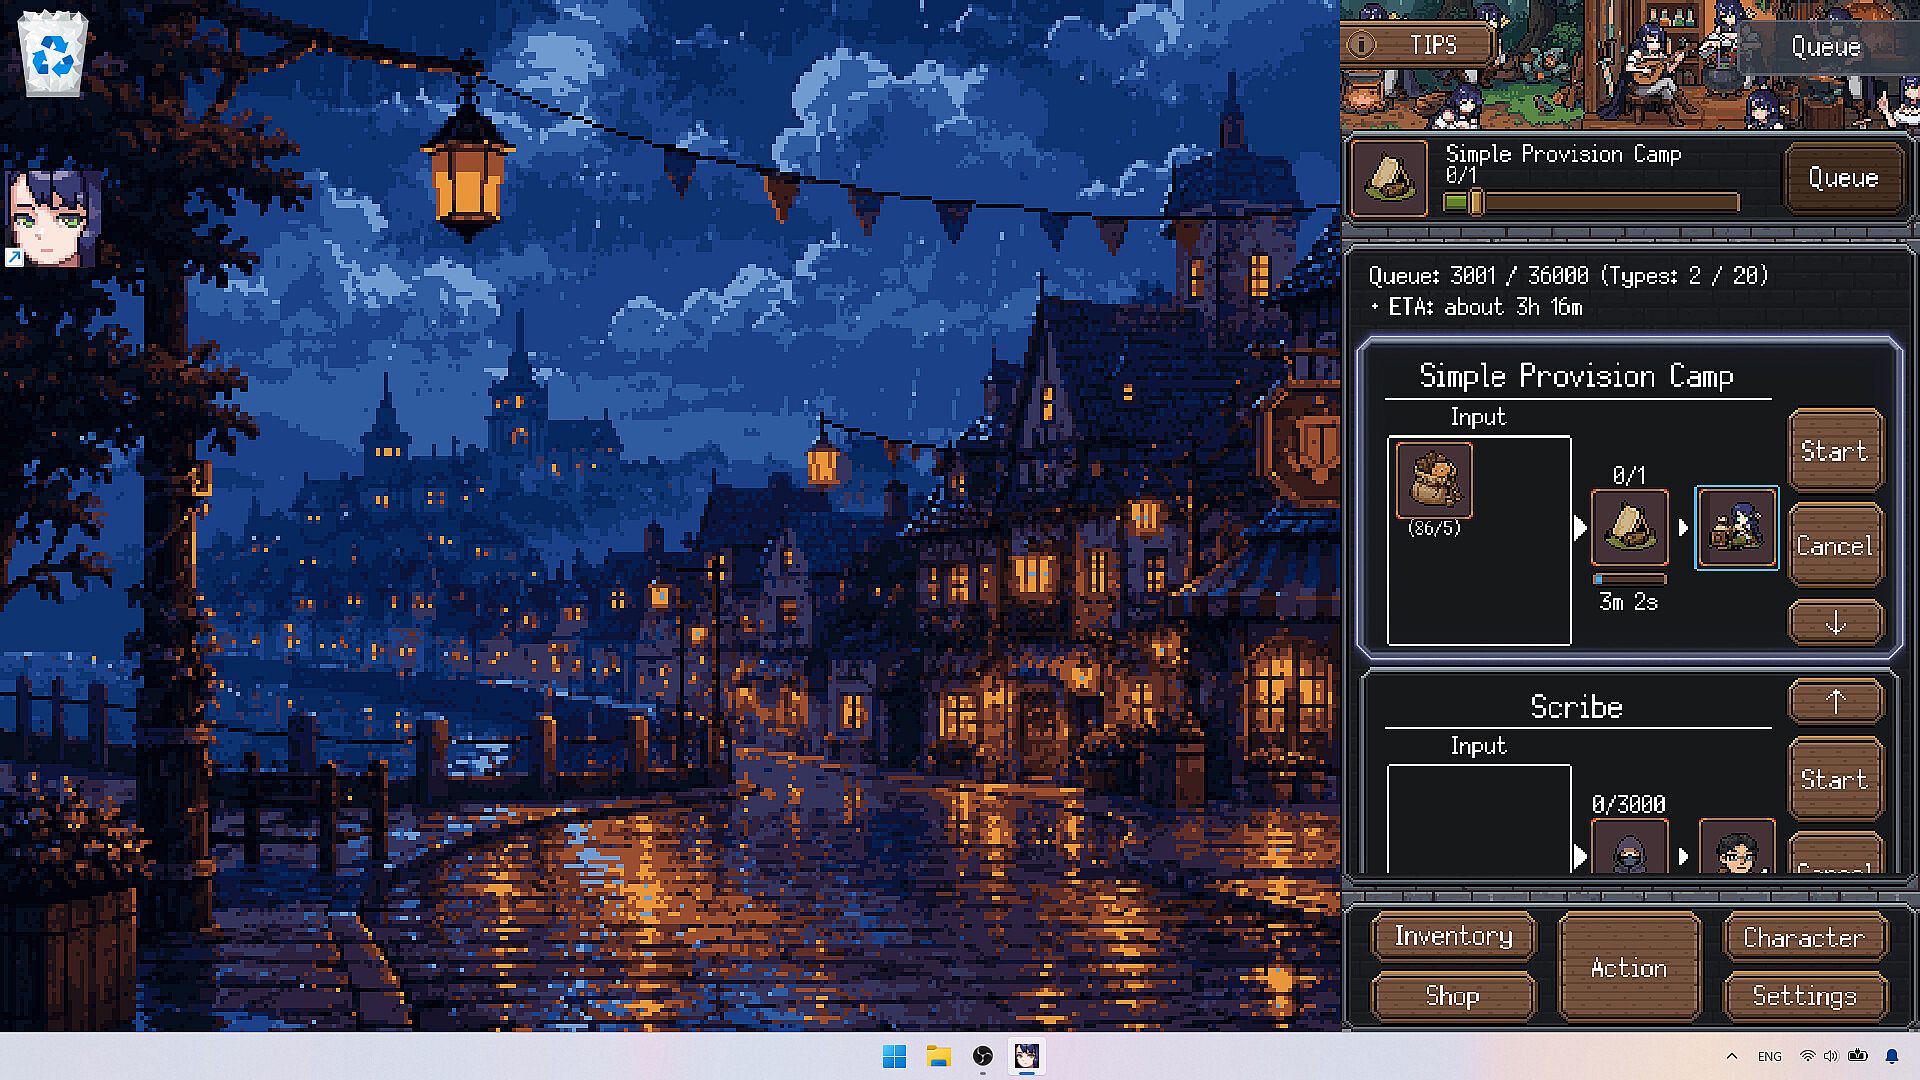Open the Settings menu
Image resolution: width=1920 pixels, height=1080 pixels.
tap(1804, 996)
